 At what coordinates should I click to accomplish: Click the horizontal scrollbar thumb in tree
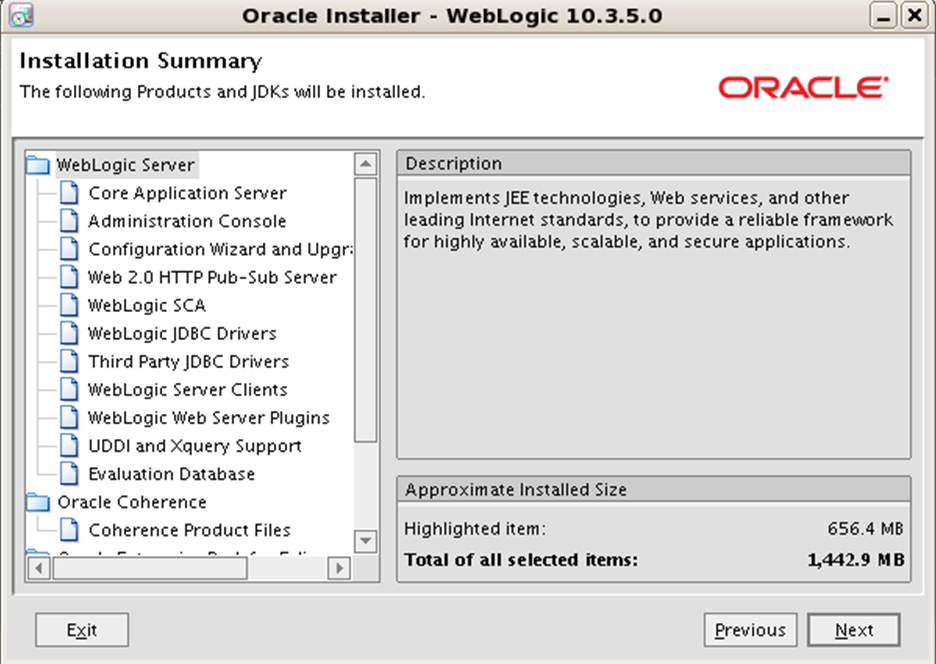[150, 568]
